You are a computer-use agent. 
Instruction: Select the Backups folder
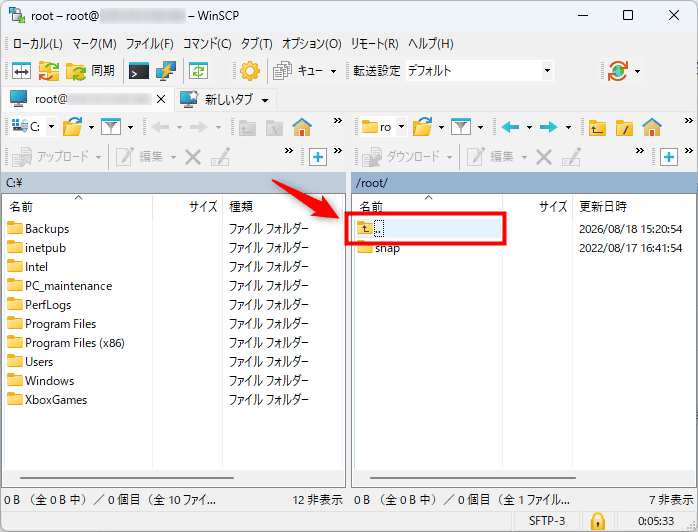click(x=39, y=228)
